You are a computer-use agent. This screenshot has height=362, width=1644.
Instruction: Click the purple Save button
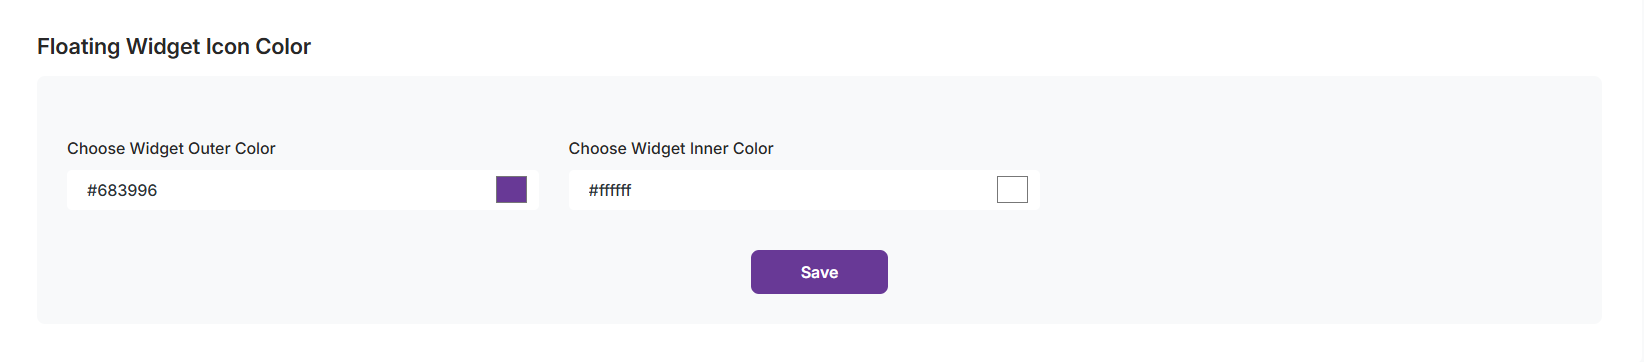pos(819,272)
